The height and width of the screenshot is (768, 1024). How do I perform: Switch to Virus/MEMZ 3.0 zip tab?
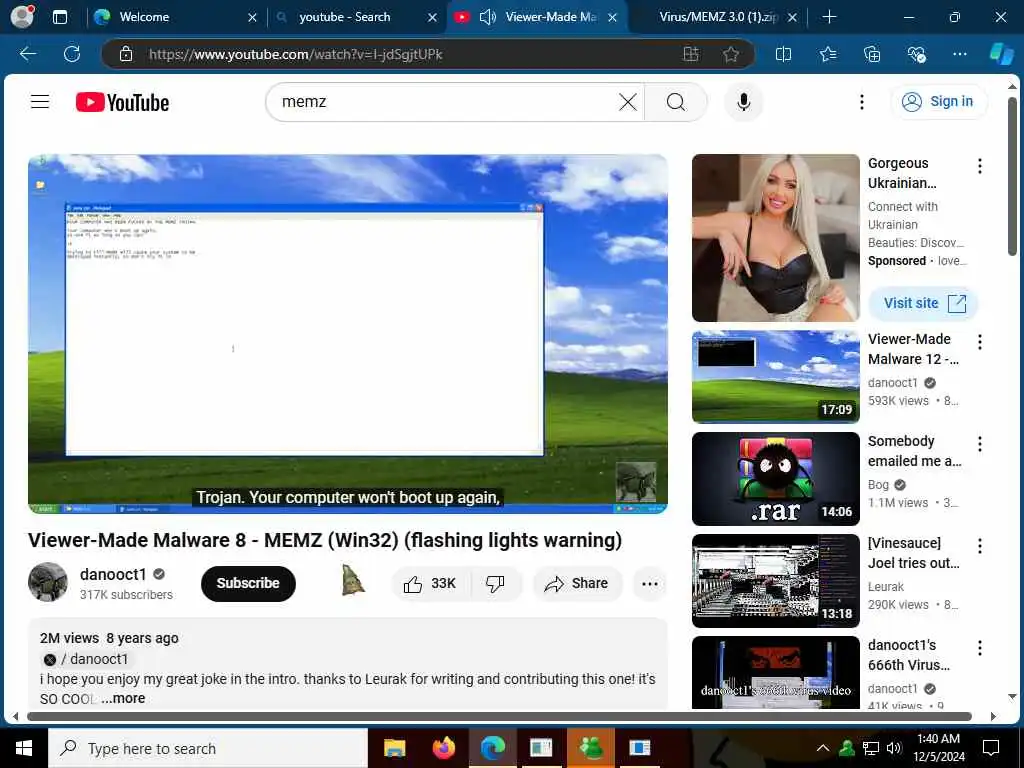point(718,17)
